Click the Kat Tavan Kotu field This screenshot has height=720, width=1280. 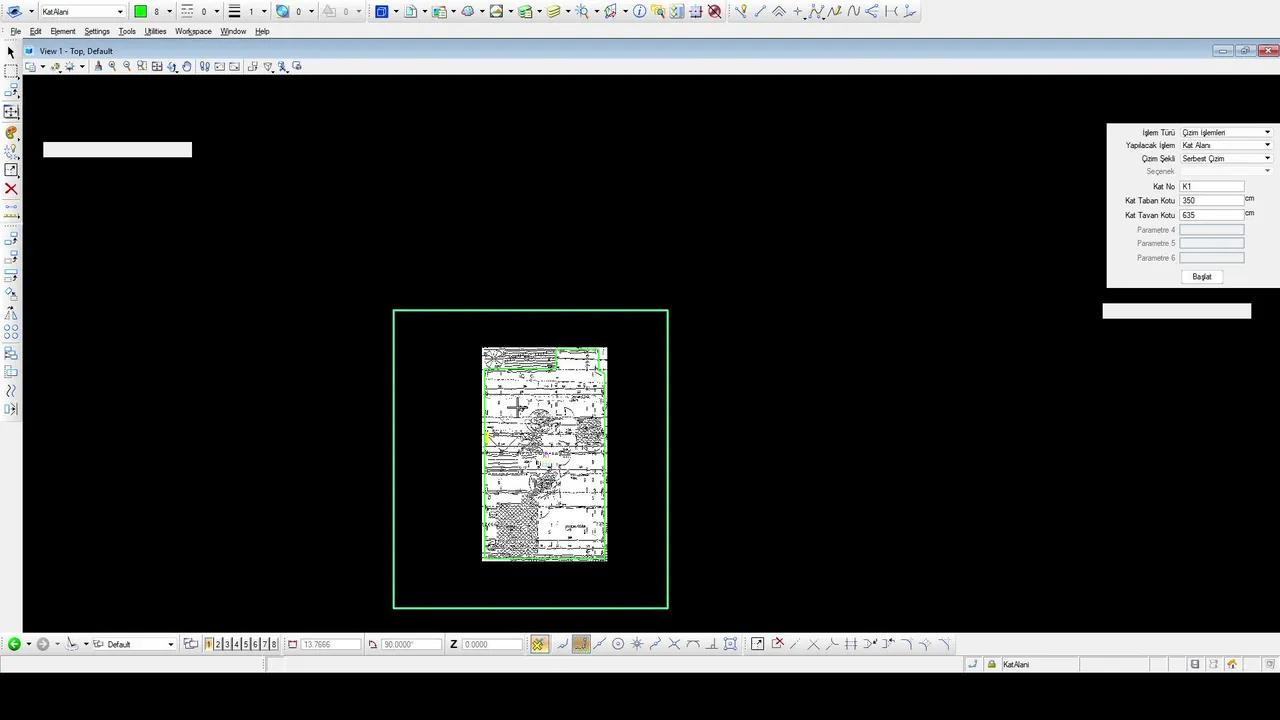click(x=1212, y=215)
